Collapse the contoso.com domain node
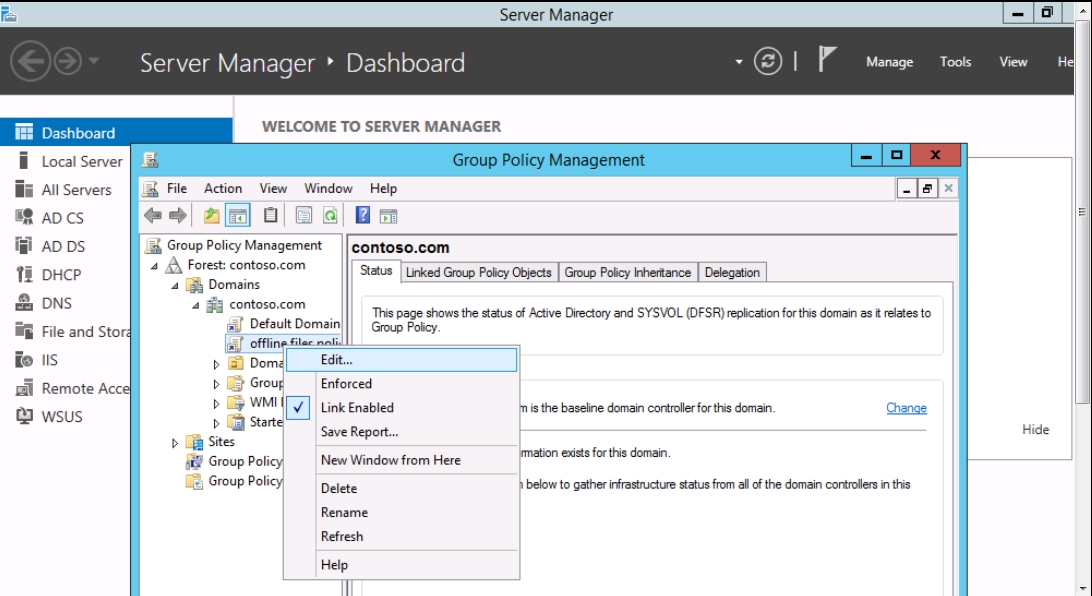The image size is (1092, 596). coord(196,305)
